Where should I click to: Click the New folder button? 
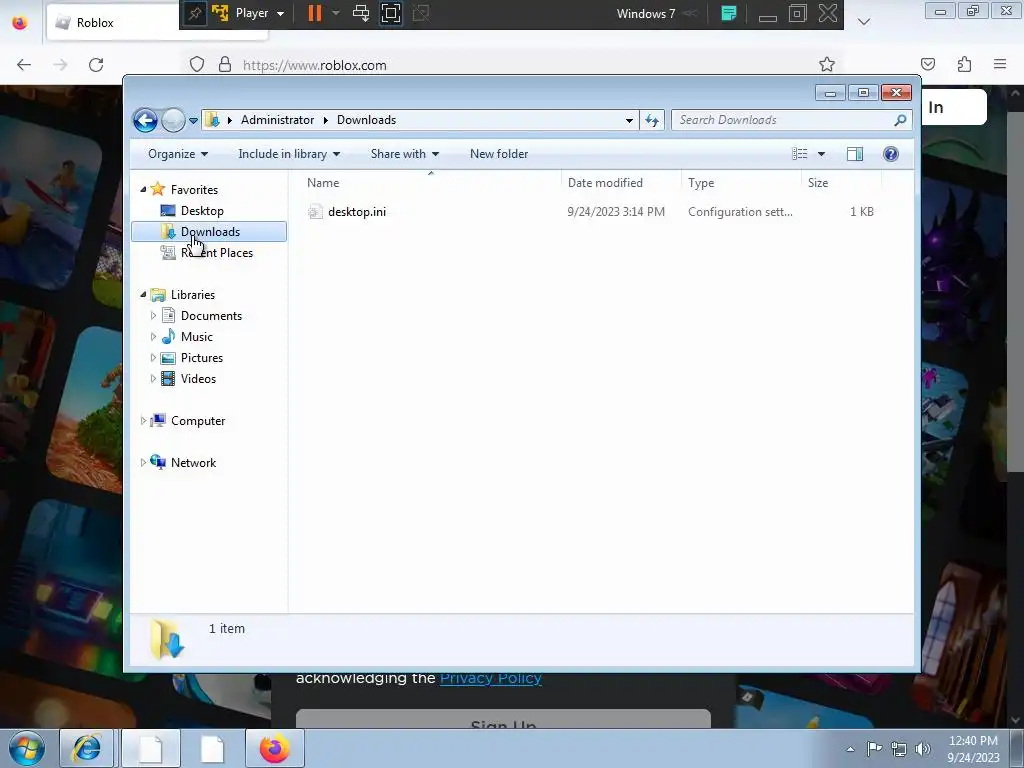click(499, 154)
